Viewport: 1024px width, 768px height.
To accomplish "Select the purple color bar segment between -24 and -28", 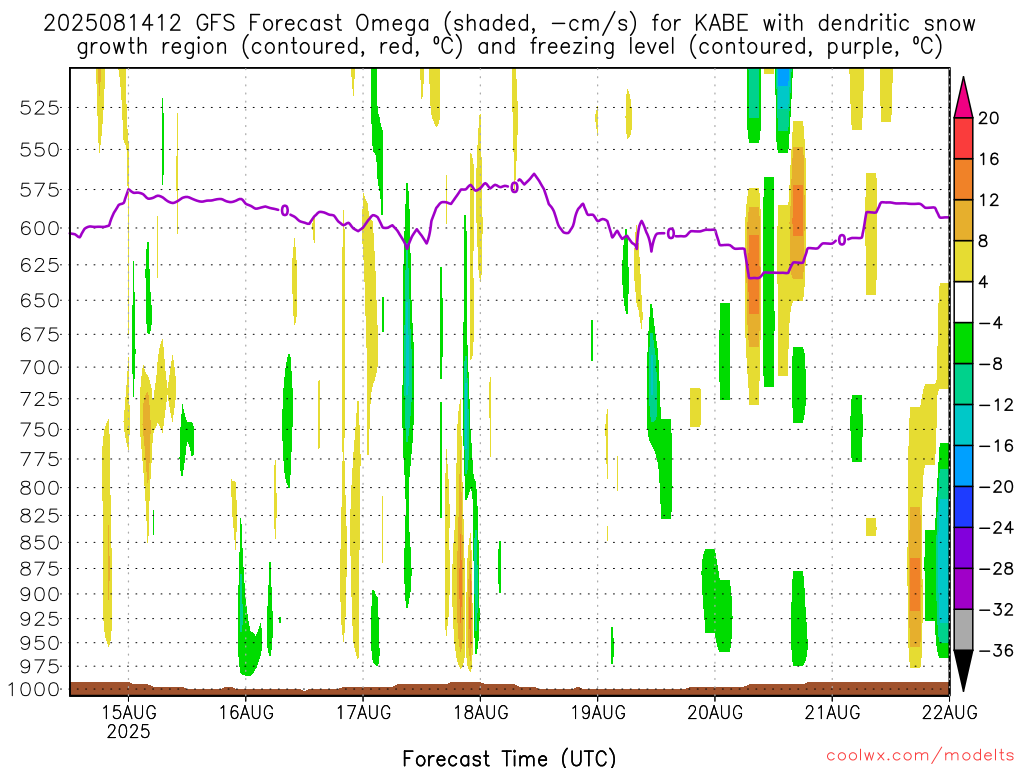I will 963,549.
